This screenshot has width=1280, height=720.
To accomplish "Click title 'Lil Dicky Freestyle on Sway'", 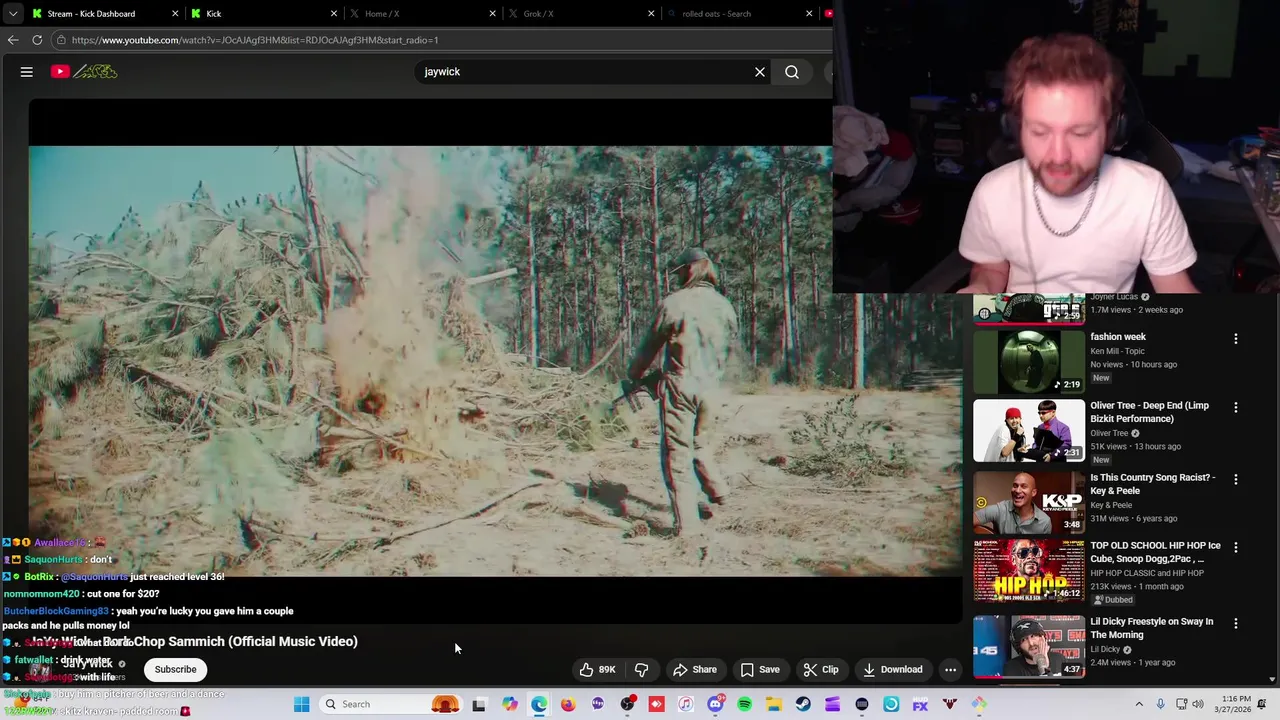I will click(1152, 627).
